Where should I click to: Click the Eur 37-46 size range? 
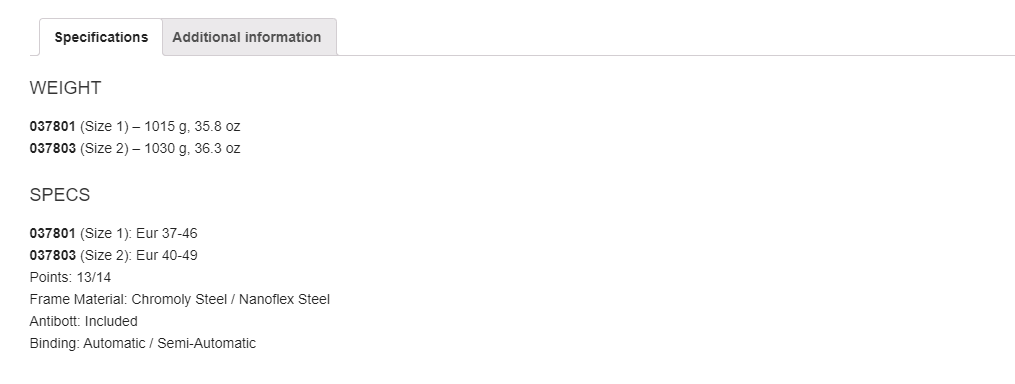(x=166, y=233)
